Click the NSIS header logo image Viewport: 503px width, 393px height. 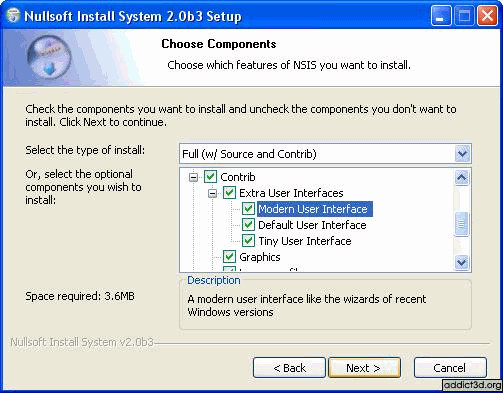(x=49, y=57)
